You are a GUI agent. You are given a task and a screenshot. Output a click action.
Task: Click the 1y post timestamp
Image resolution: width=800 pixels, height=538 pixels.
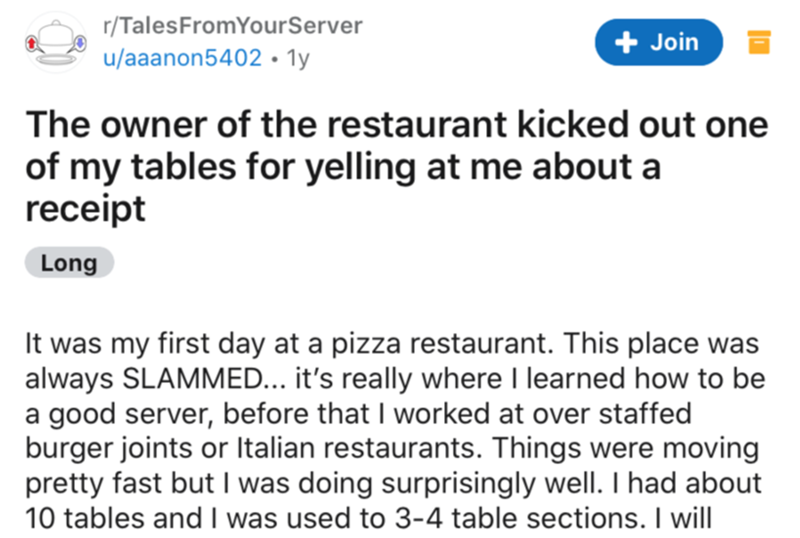297,58
